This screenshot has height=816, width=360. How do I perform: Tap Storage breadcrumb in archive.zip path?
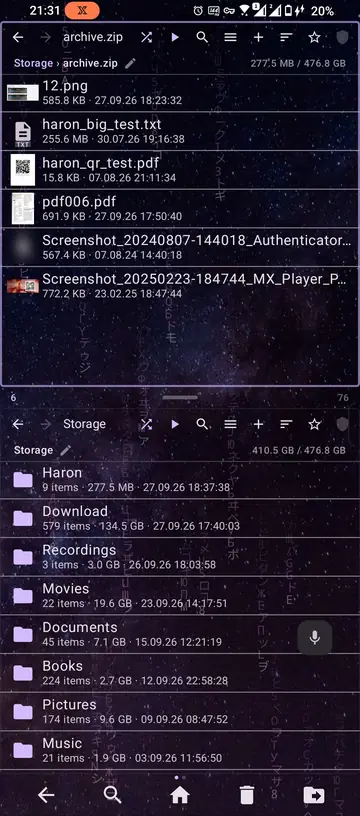(33, 63)
